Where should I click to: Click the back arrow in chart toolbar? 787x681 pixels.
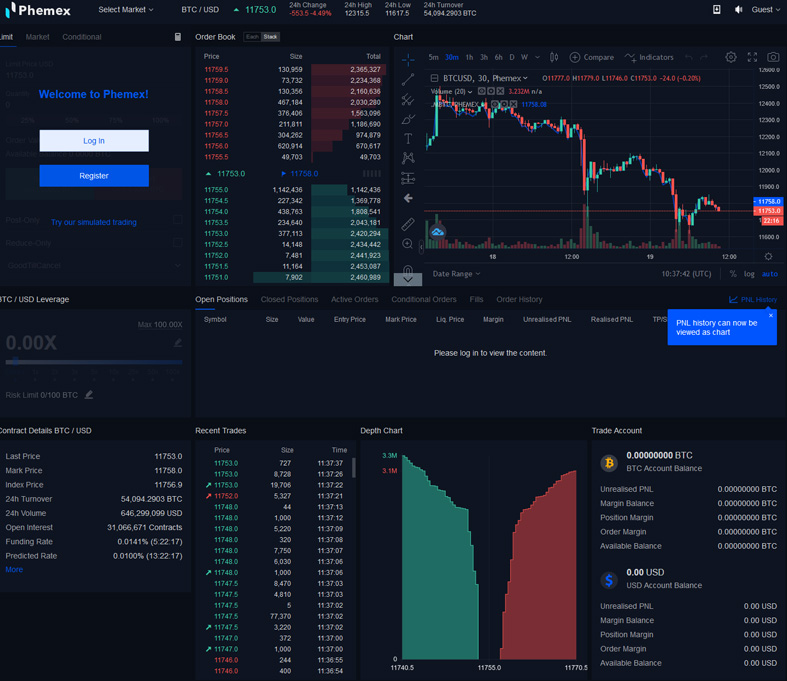point(408,198)
